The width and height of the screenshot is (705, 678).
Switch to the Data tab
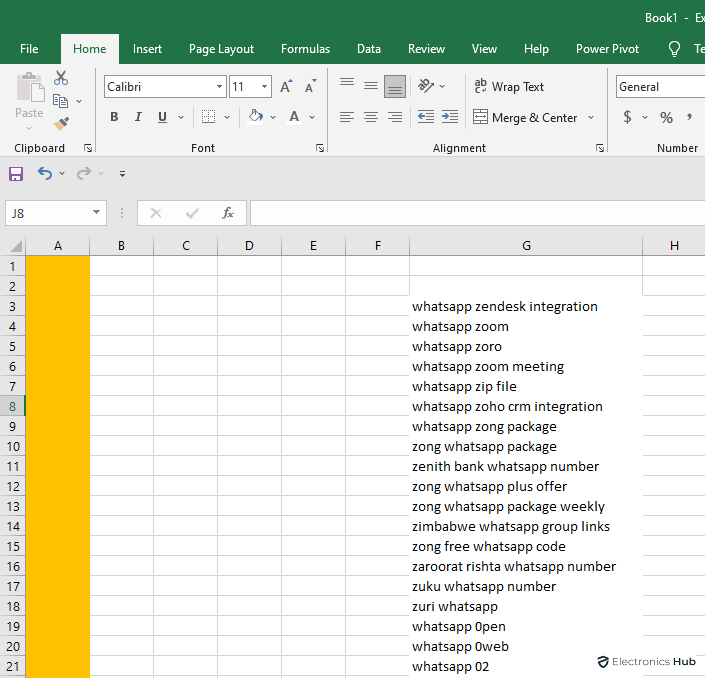[369, 49]
